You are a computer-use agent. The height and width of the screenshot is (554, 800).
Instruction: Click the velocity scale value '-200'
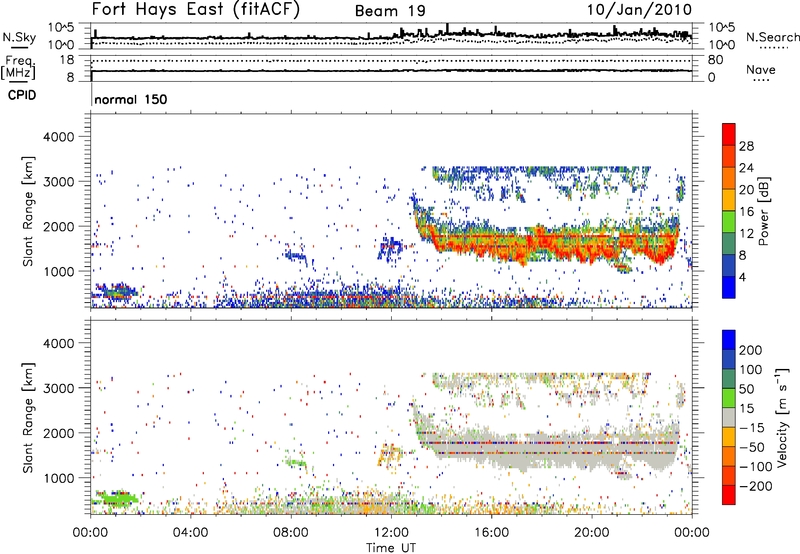755,486
